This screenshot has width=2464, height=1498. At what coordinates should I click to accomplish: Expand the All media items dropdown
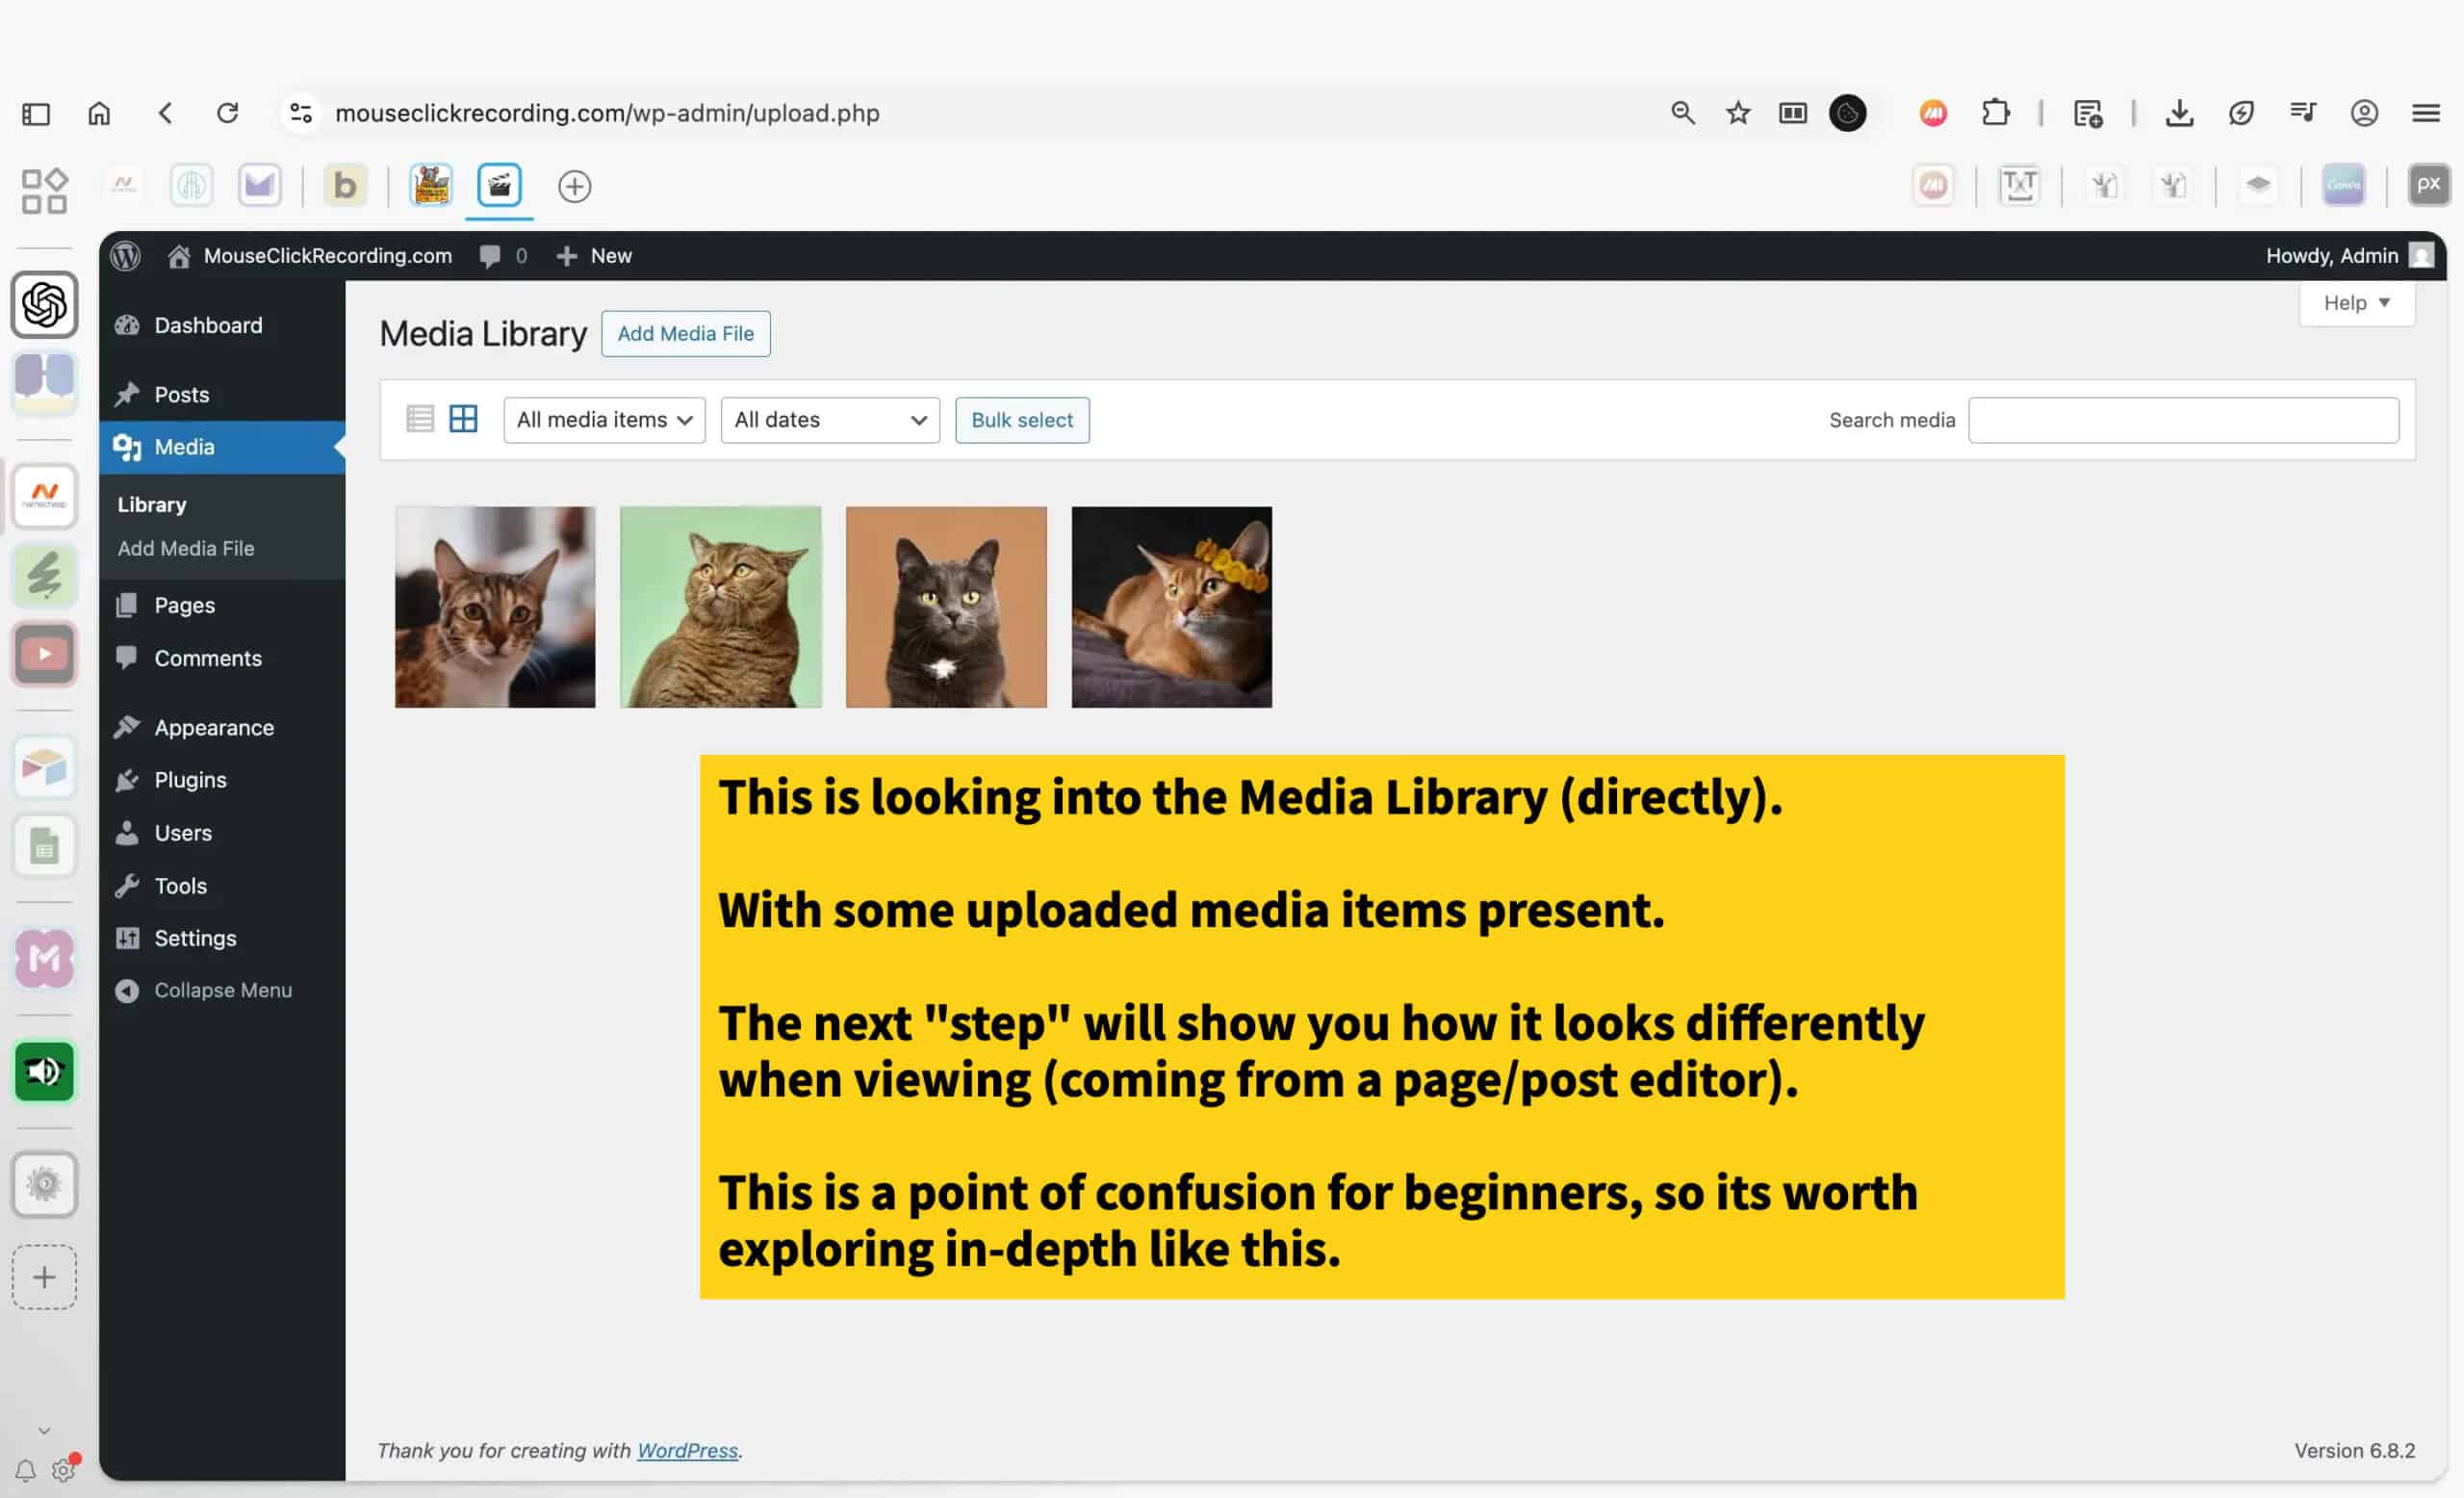click(604, 420)
